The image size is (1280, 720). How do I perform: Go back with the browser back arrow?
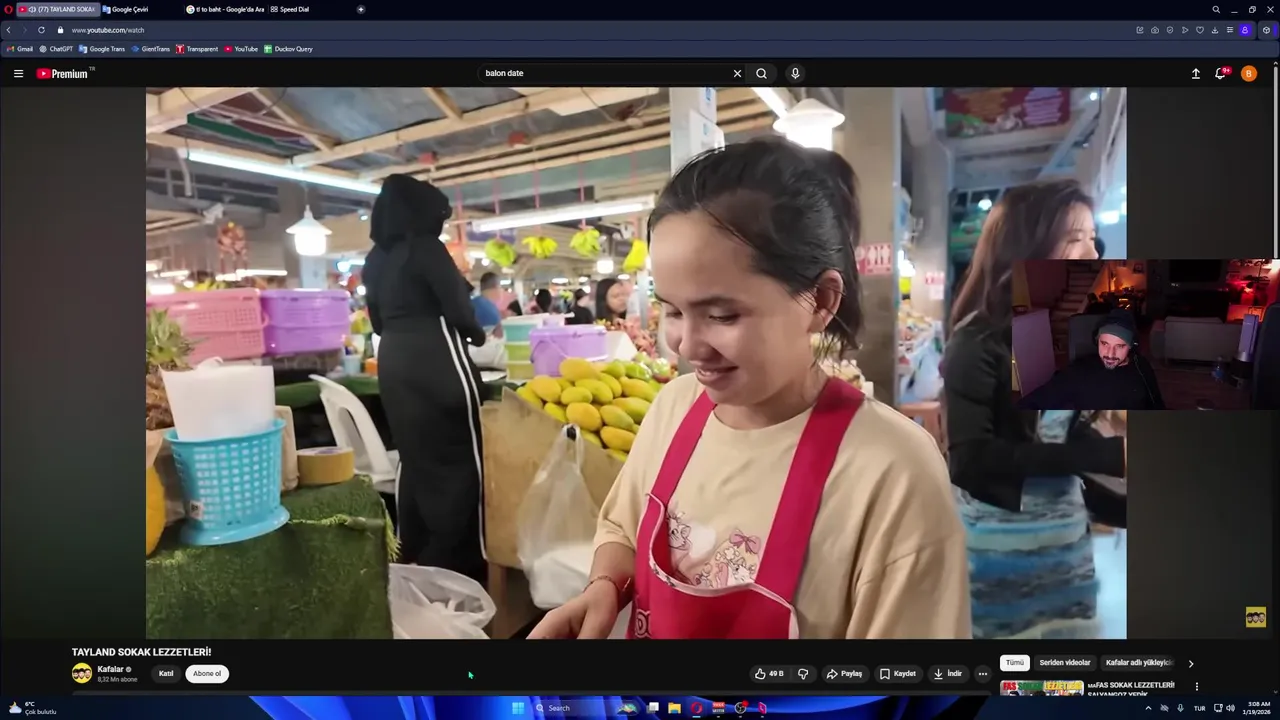click(x=9, y=30)
